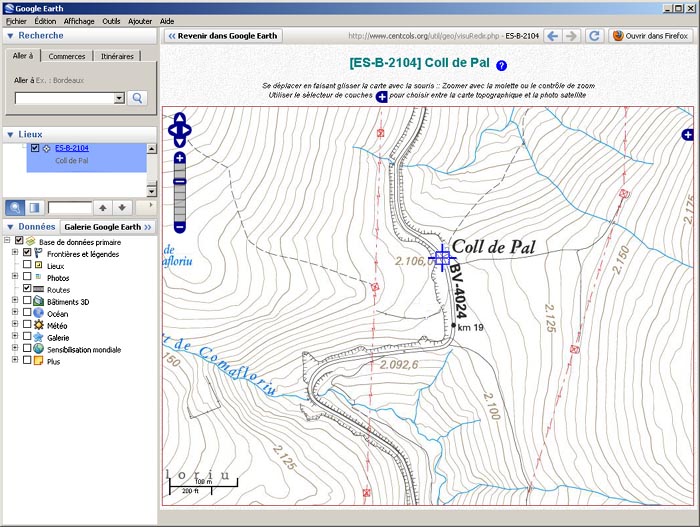This screenshot has width=700, height=527.
Task: Disable the Routes layer checkbox
Action: pos(27,289)
